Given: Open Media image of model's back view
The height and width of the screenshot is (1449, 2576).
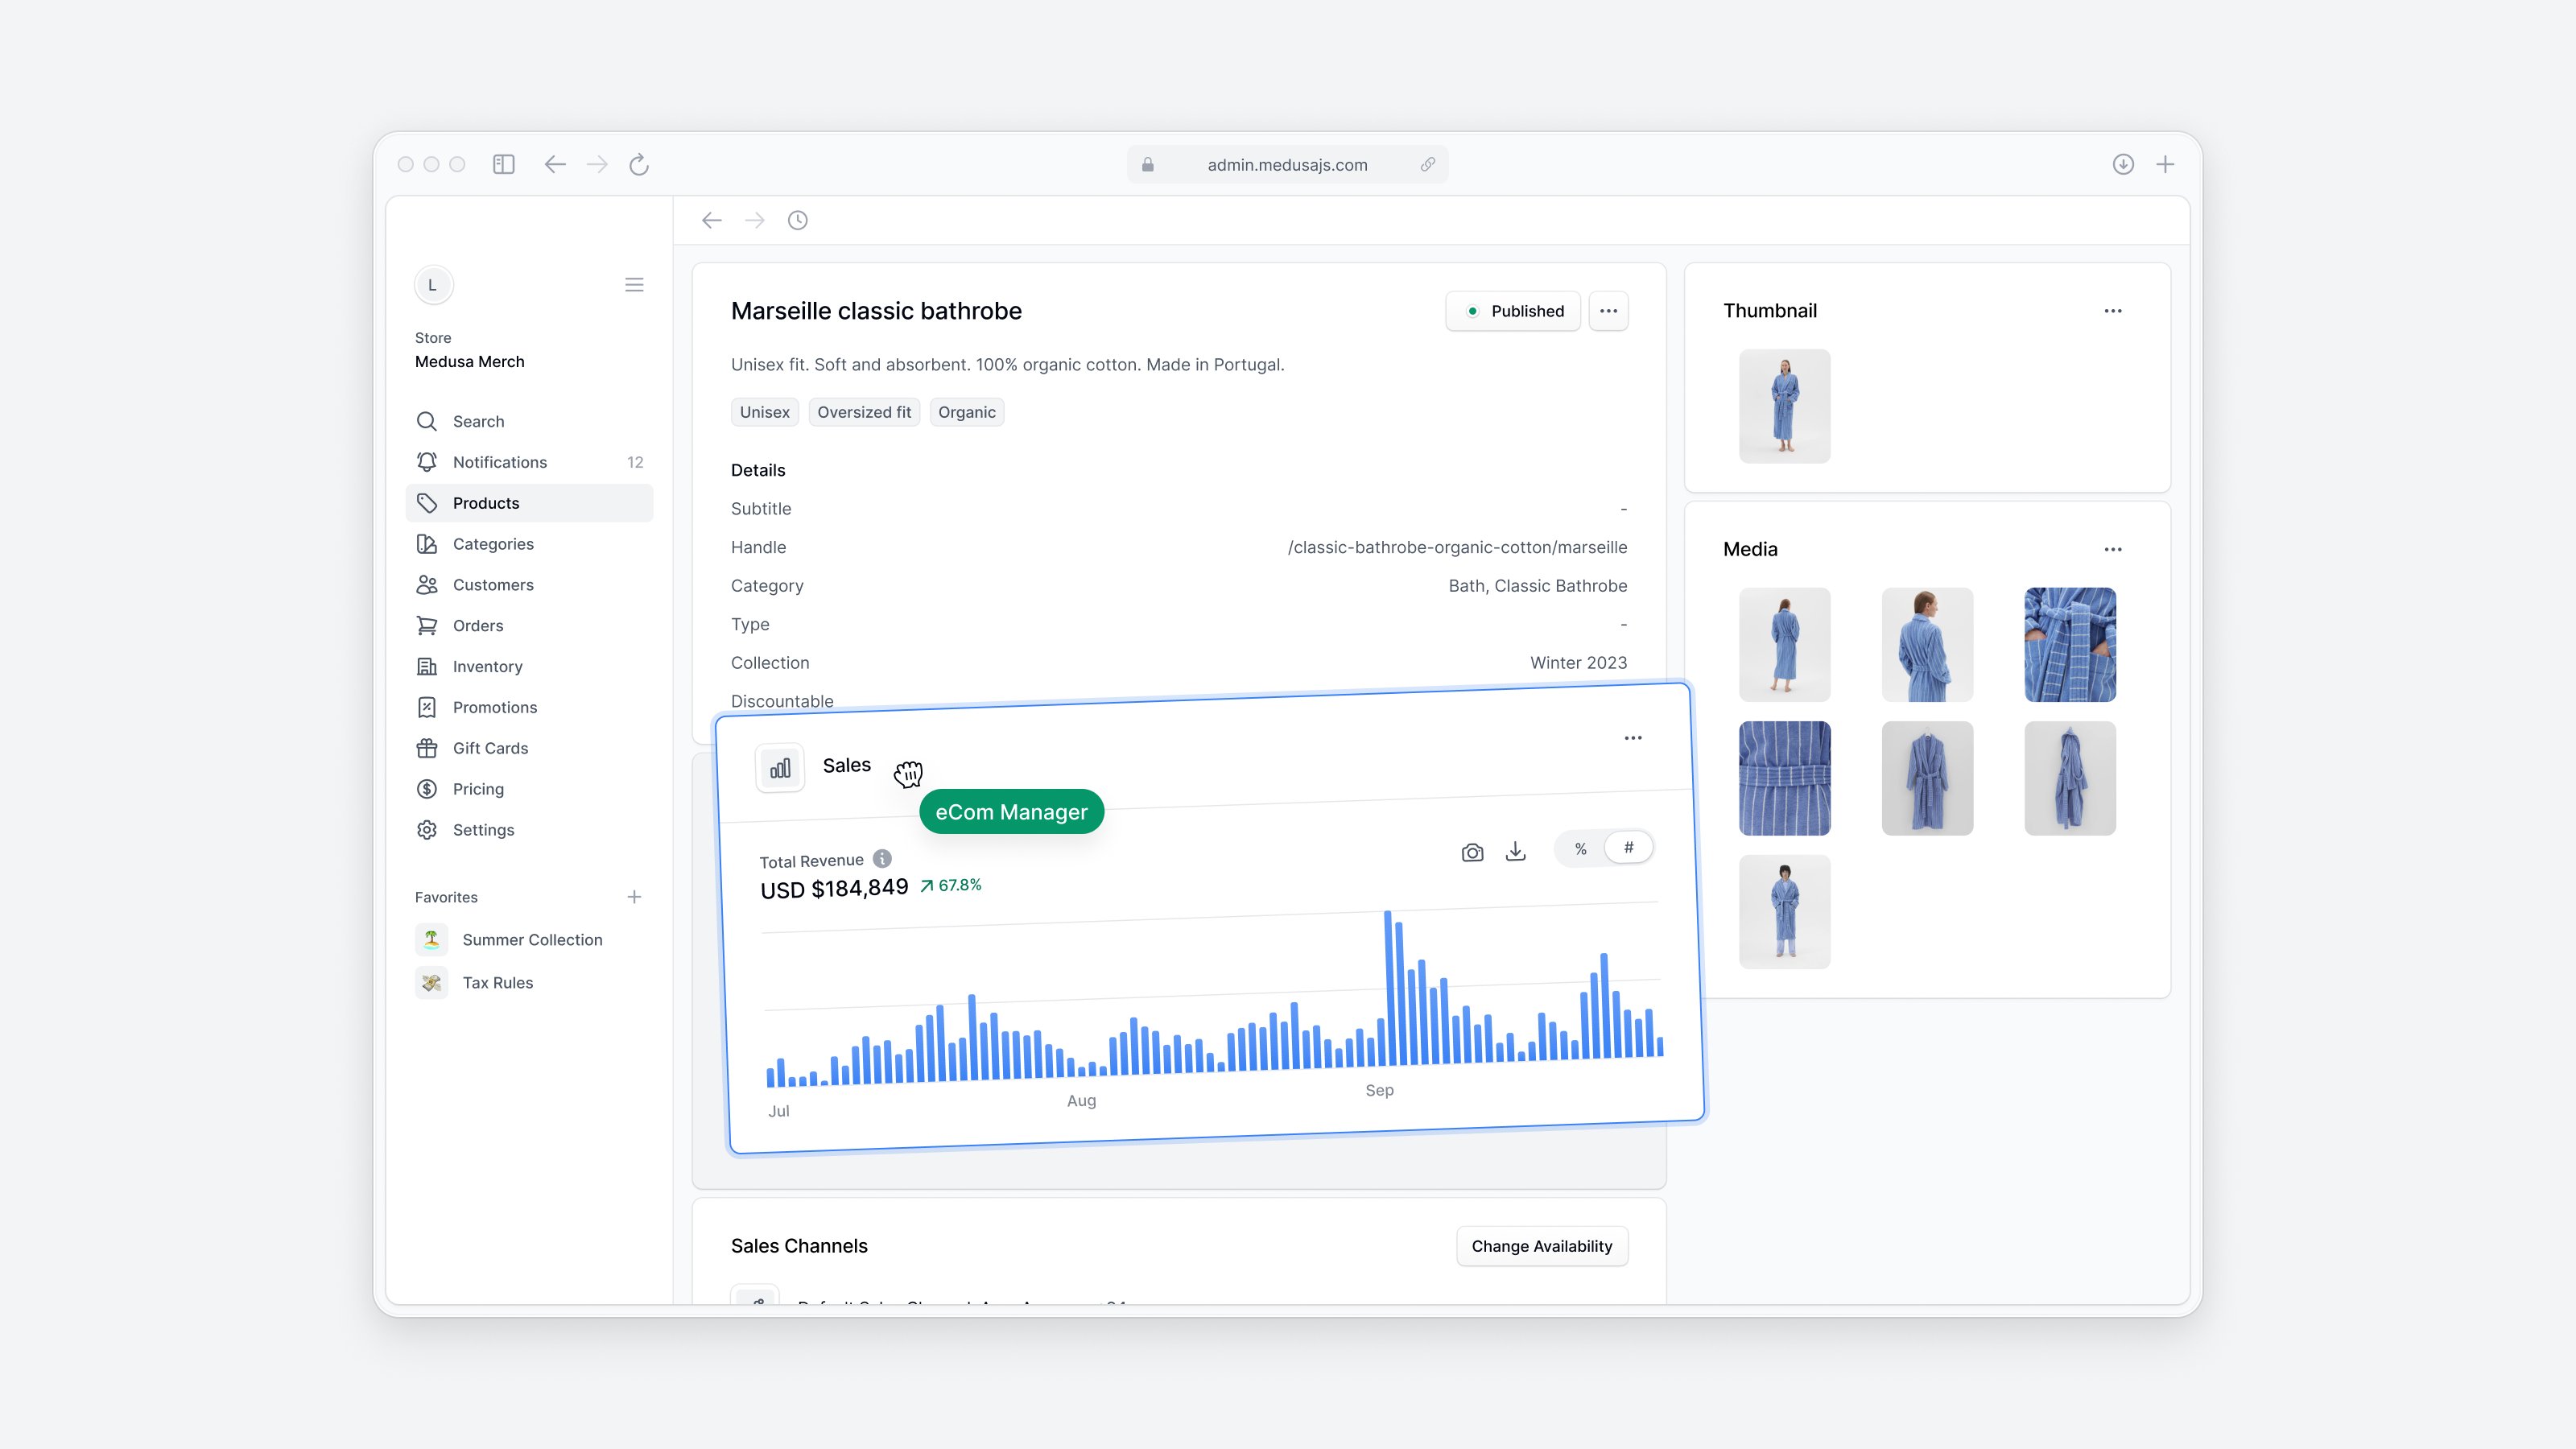Looking at the screenshot, I should [x=1928, y=645].
